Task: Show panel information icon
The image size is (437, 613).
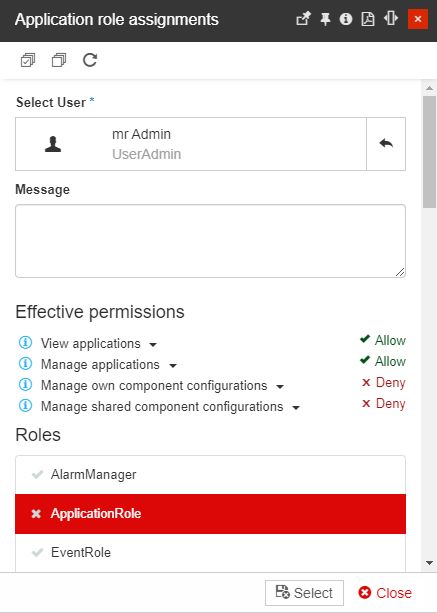Action: coord(346,19)
